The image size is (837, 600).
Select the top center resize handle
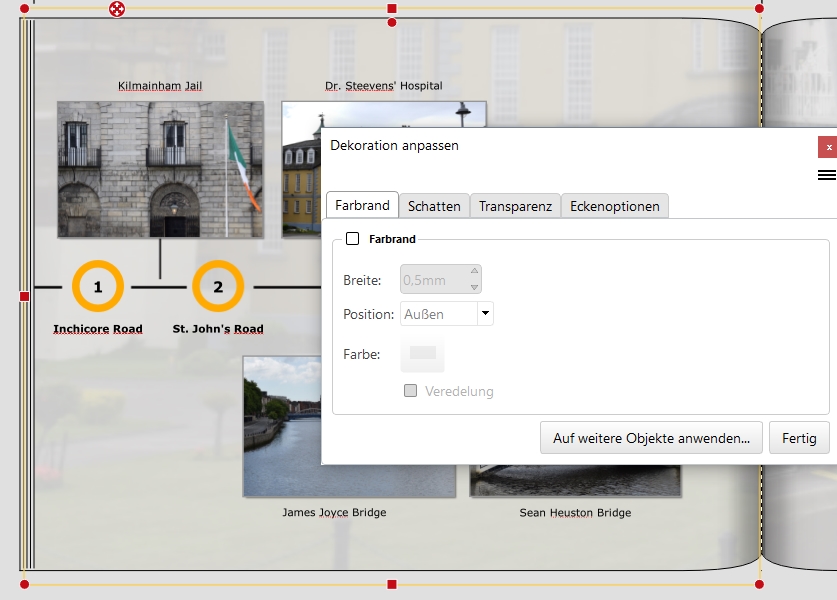(x=392, y=8)
